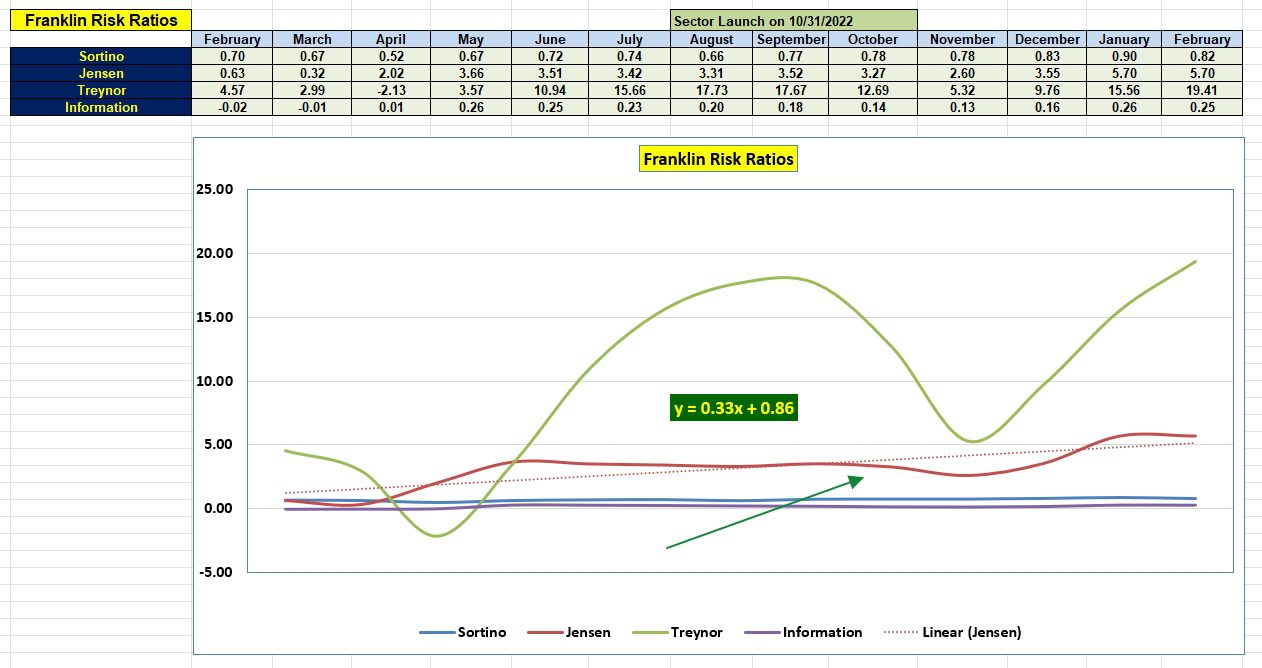Click the September column header
The width and height of the screenshot is (1262, 668).
[x=790, y=39]
